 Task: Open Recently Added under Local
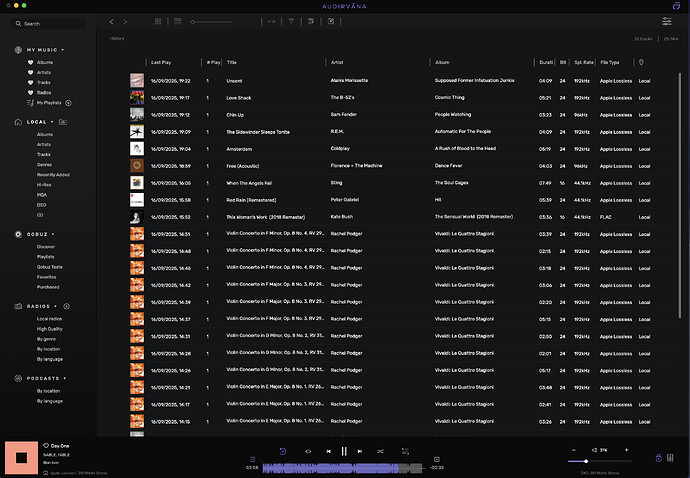point(54,174)
